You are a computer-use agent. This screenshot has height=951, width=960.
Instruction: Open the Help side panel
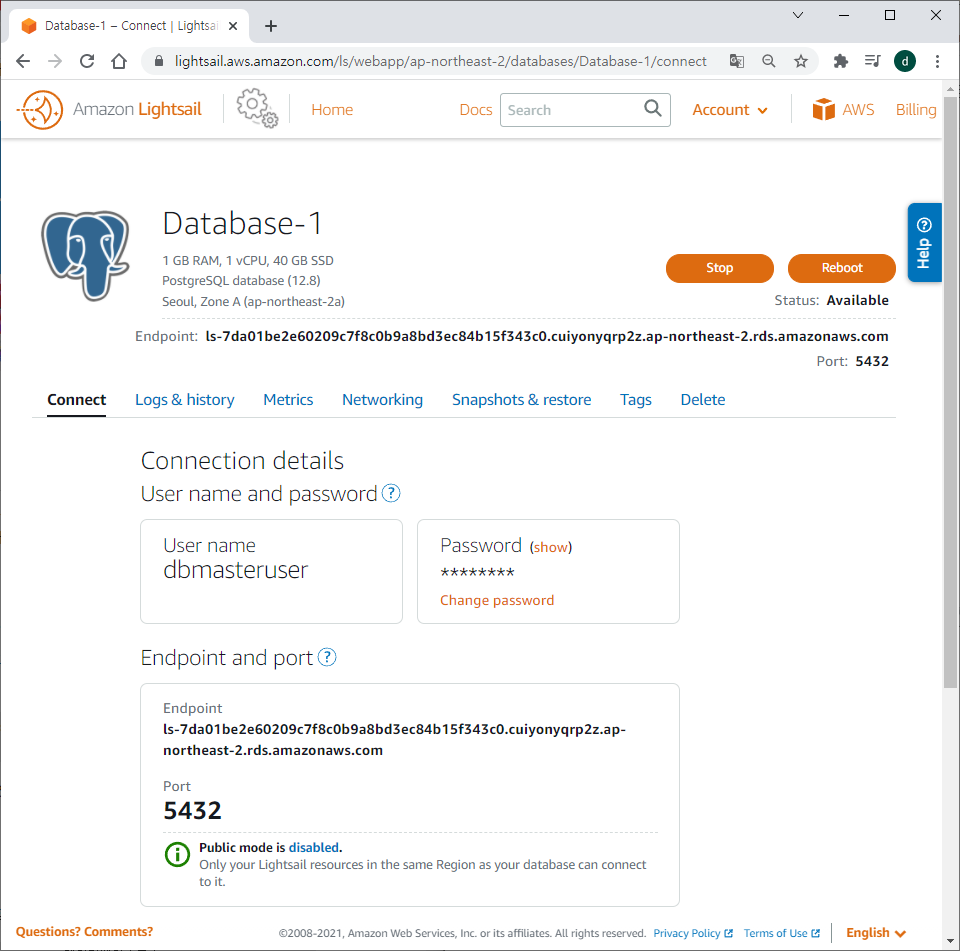[924, 242]
